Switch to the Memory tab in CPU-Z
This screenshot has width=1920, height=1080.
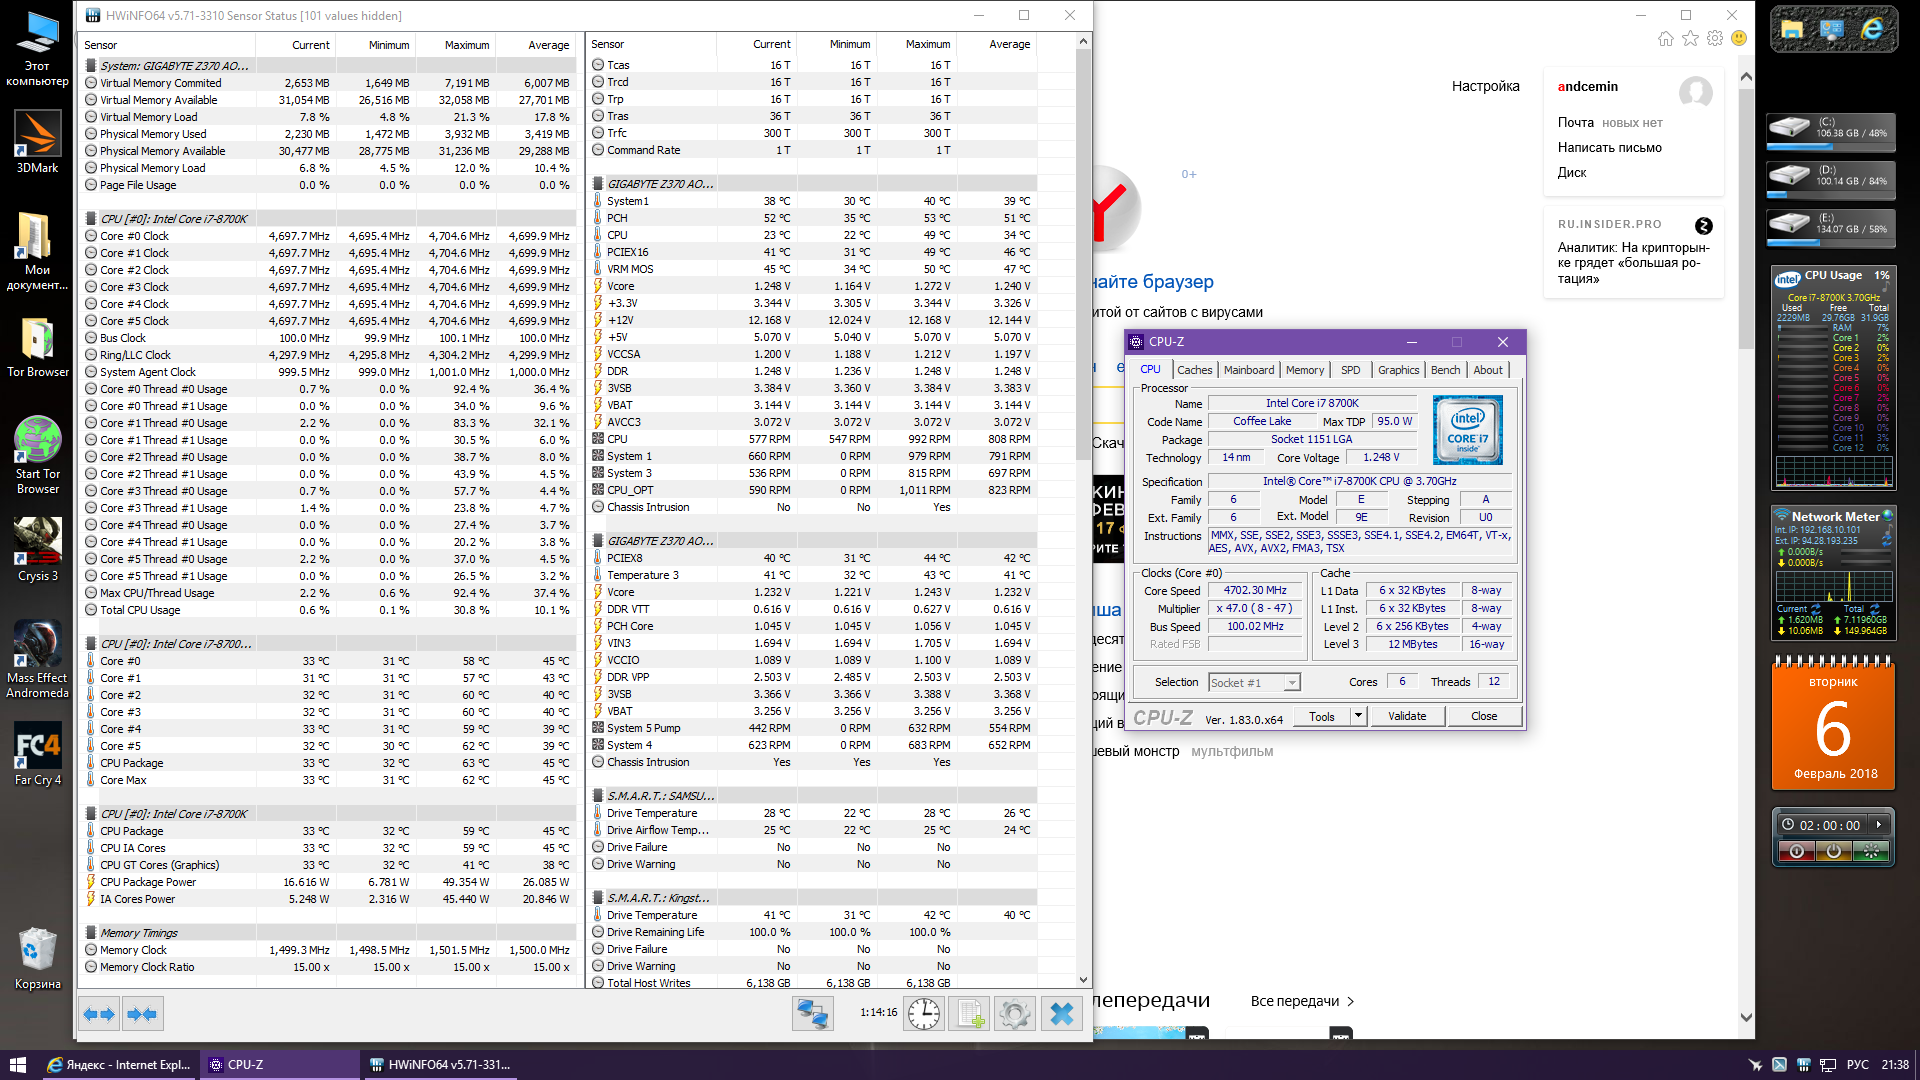[1304, 370]
